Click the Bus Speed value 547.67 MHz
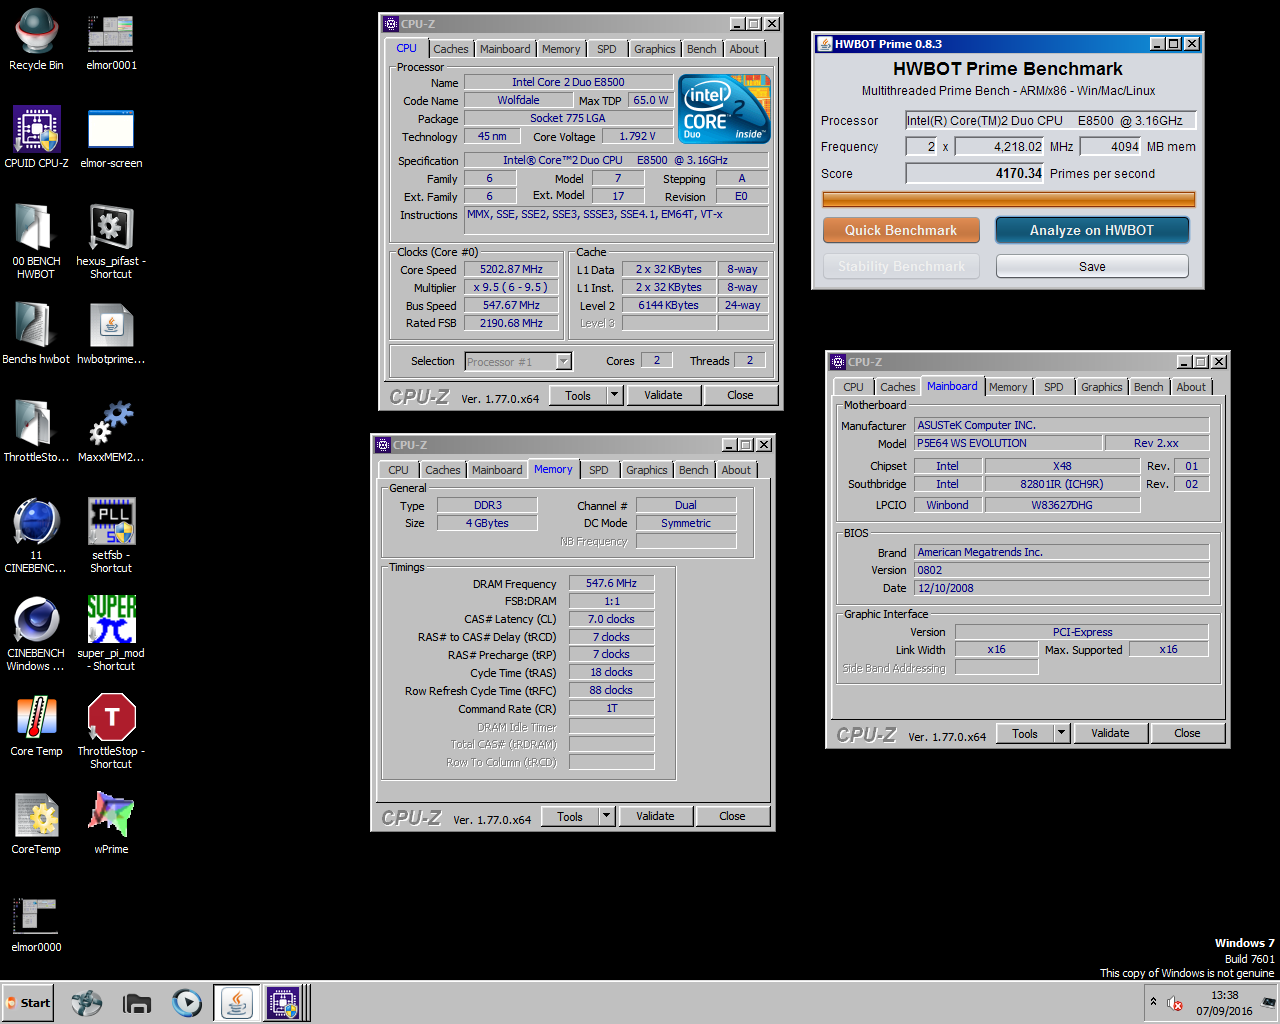Viewport: 1280px width, 1024px height. [x=511, y=306]
